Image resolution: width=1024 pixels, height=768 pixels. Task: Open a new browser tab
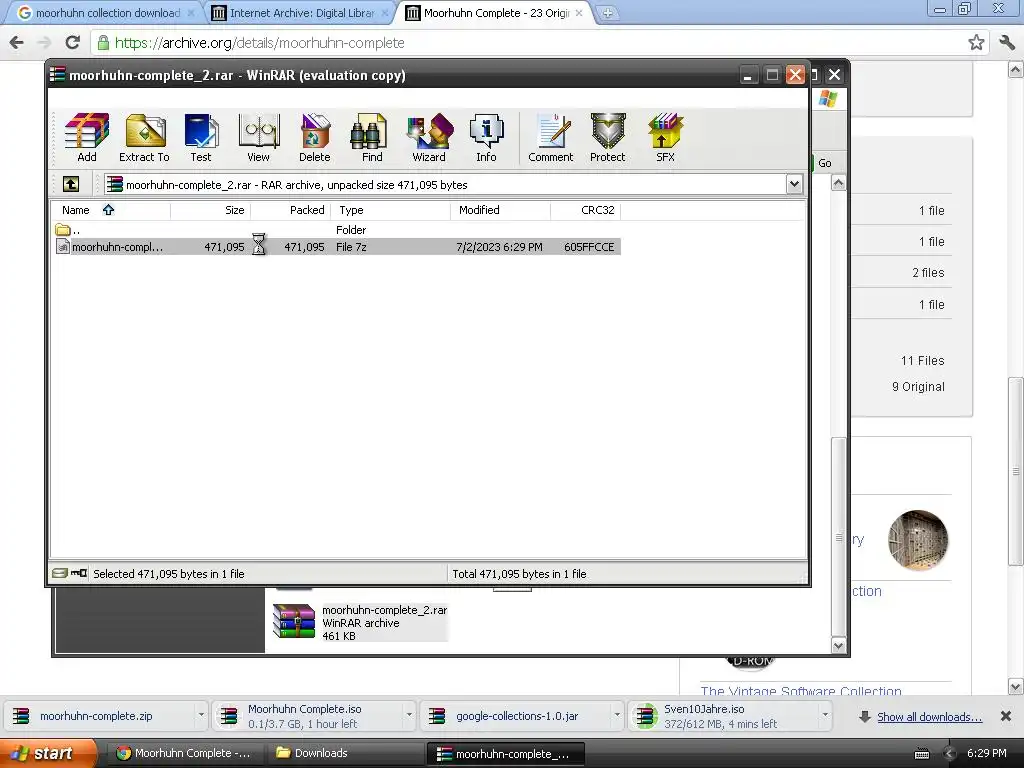(x=607, y=13)
